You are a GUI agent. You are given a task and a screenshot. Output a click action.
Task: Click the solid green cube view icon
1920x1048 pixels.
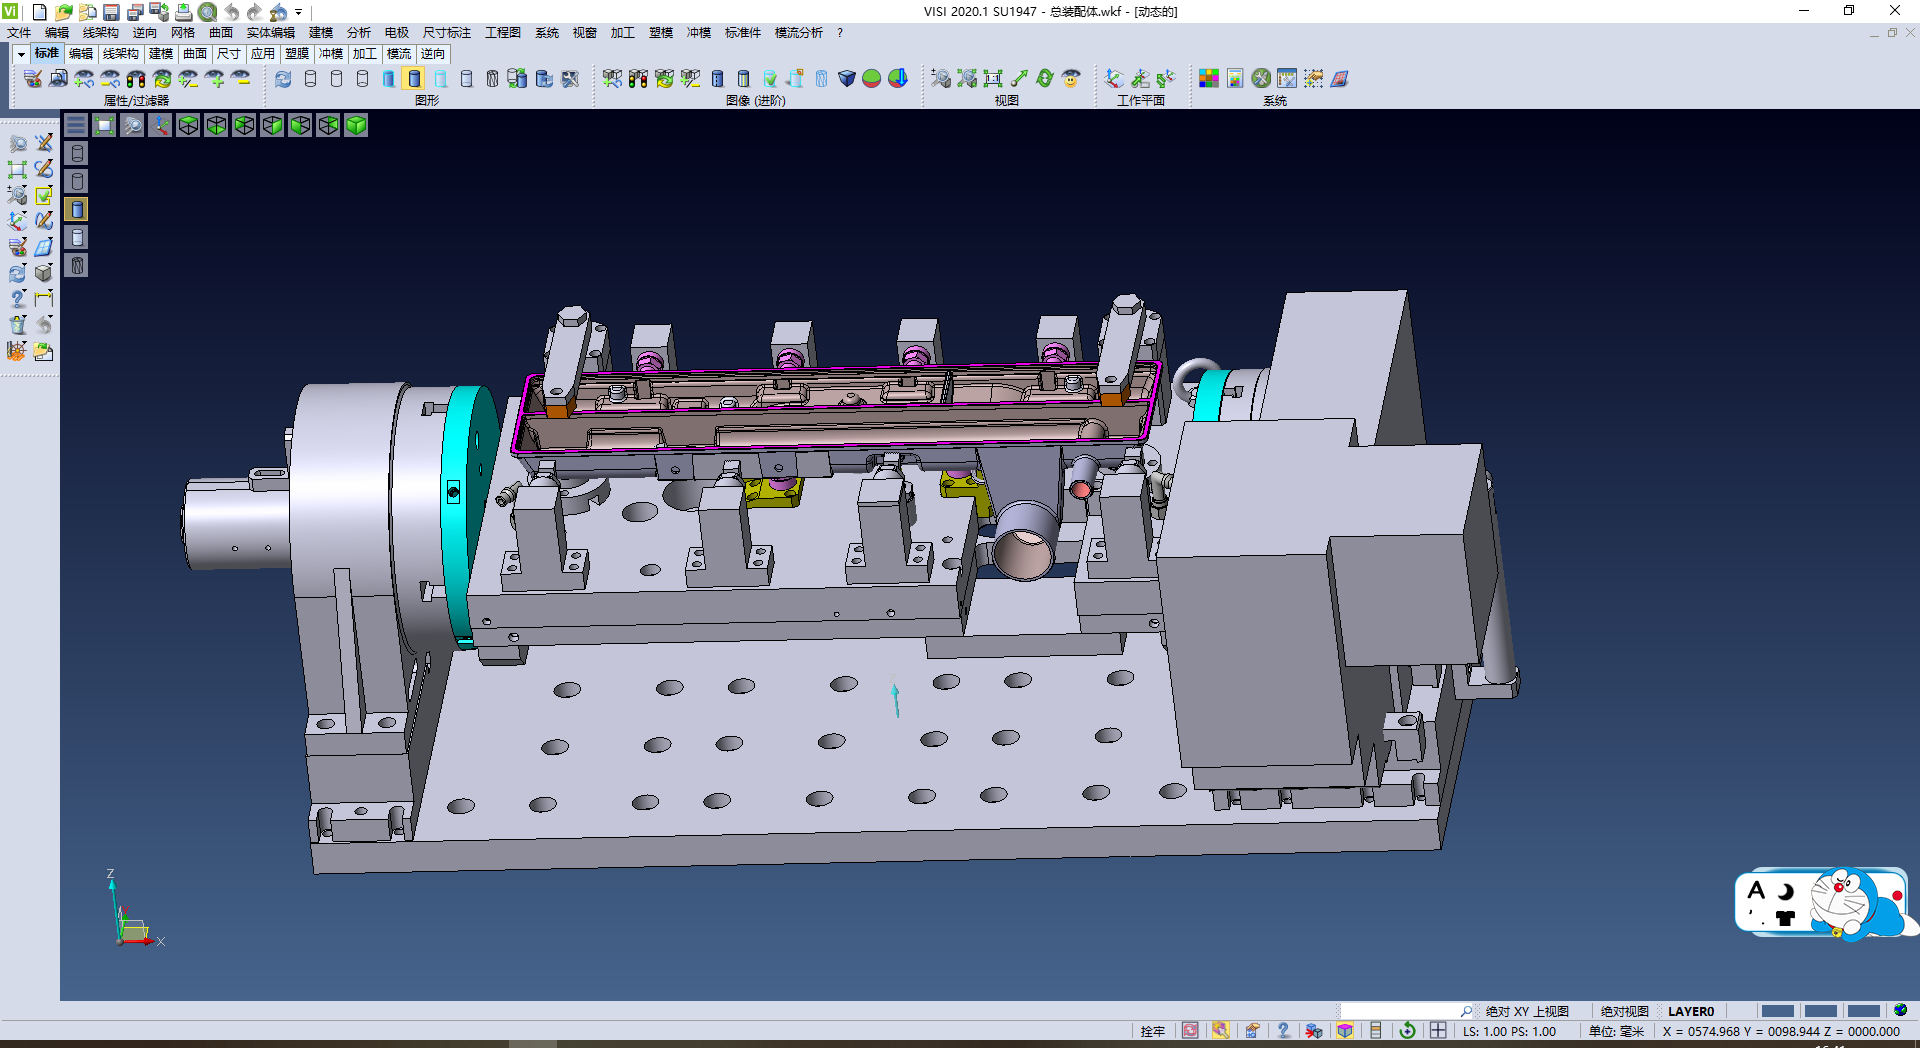coord(356,125)
